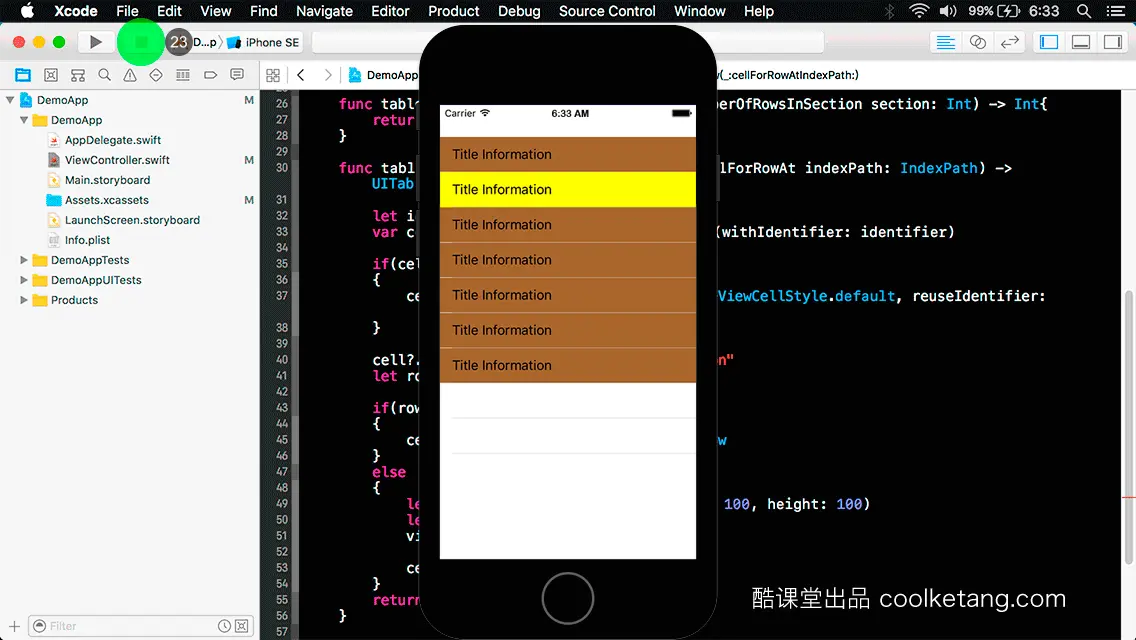1136x640 pixels.
Task: Open the Source Control menu
Action: coord(607,11)
